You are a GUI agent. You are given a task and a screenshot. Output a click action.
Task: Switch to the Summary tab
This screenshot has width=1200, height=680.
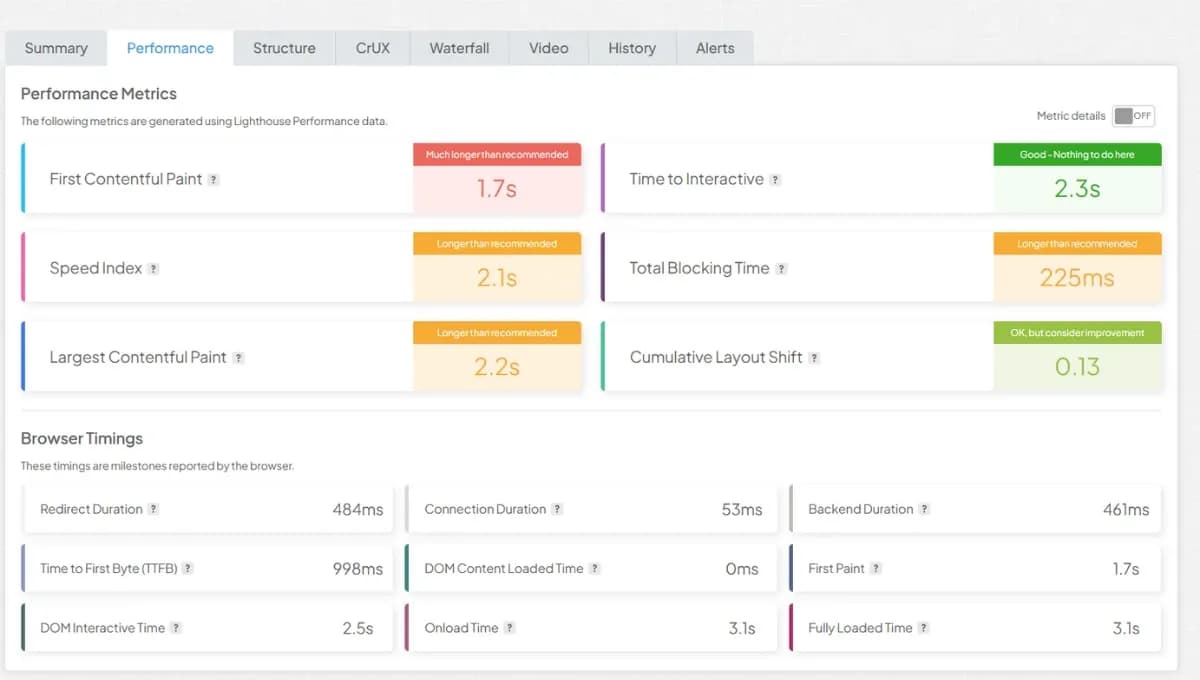pos(56,48)
